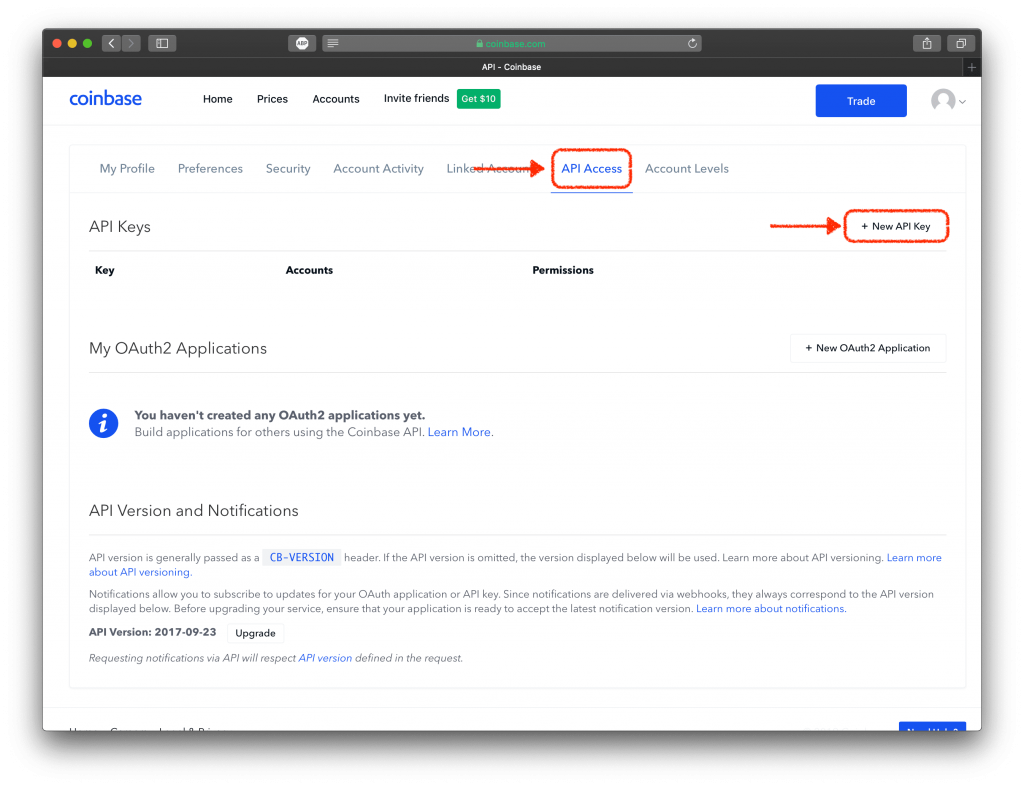Viewport: 1024px width, 787px height.
Task: Switch to the Preferences tab
Action: (x=210, y=169)
